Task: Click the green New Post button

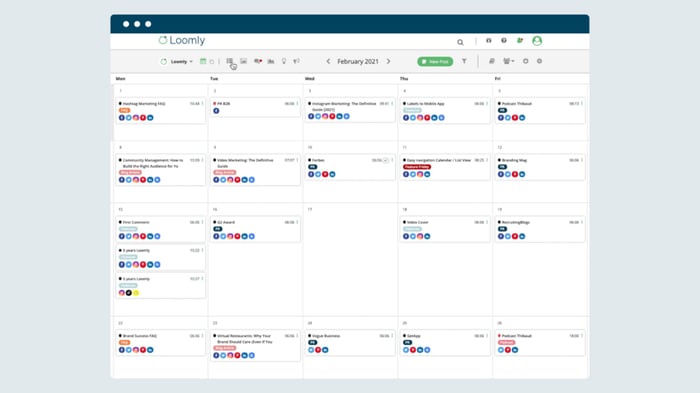Action: [x=435, y=62]
